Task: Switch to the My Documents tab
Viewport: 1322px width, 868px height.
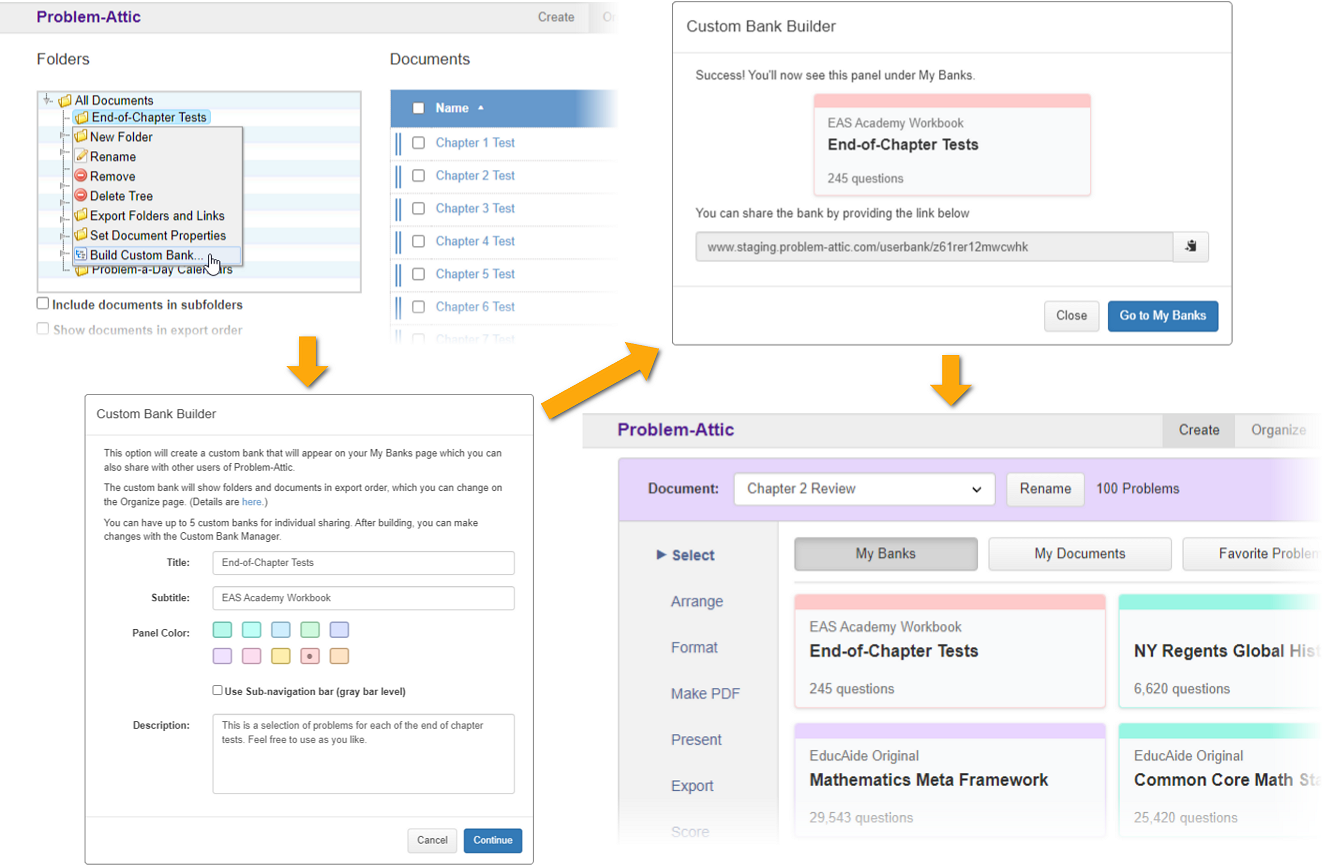Action: coord(1079,554)
